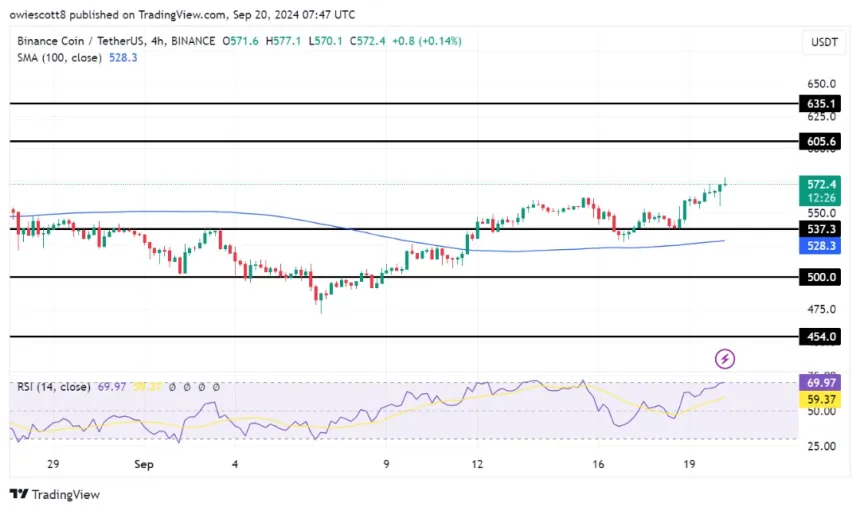860x511 pixels.
Task: Click the 500.0 support level label
Action: (x=820, y=277)
